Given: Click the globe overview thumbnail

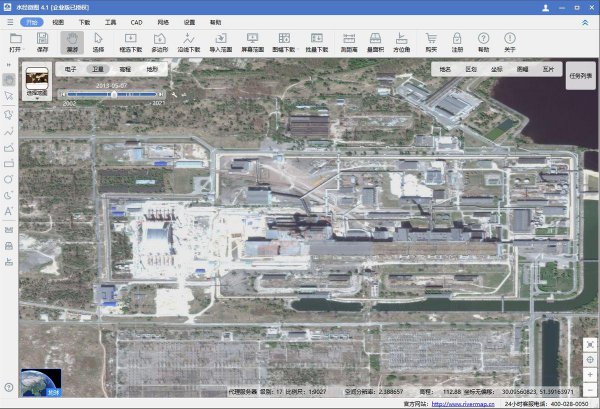Looking at the screenshot, I should pos(41,381).
